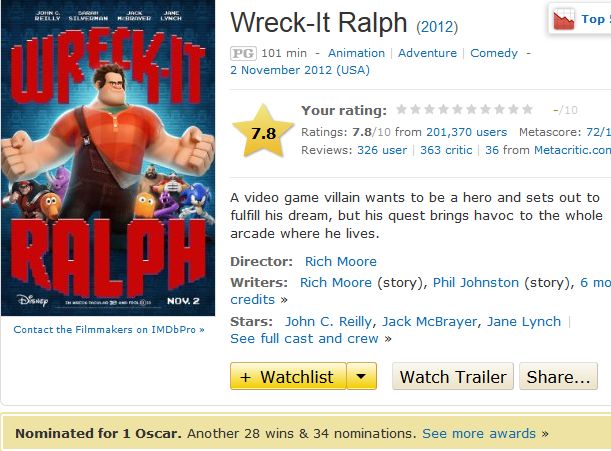
Task: Rate the movie one star
Action: point(401,110)
